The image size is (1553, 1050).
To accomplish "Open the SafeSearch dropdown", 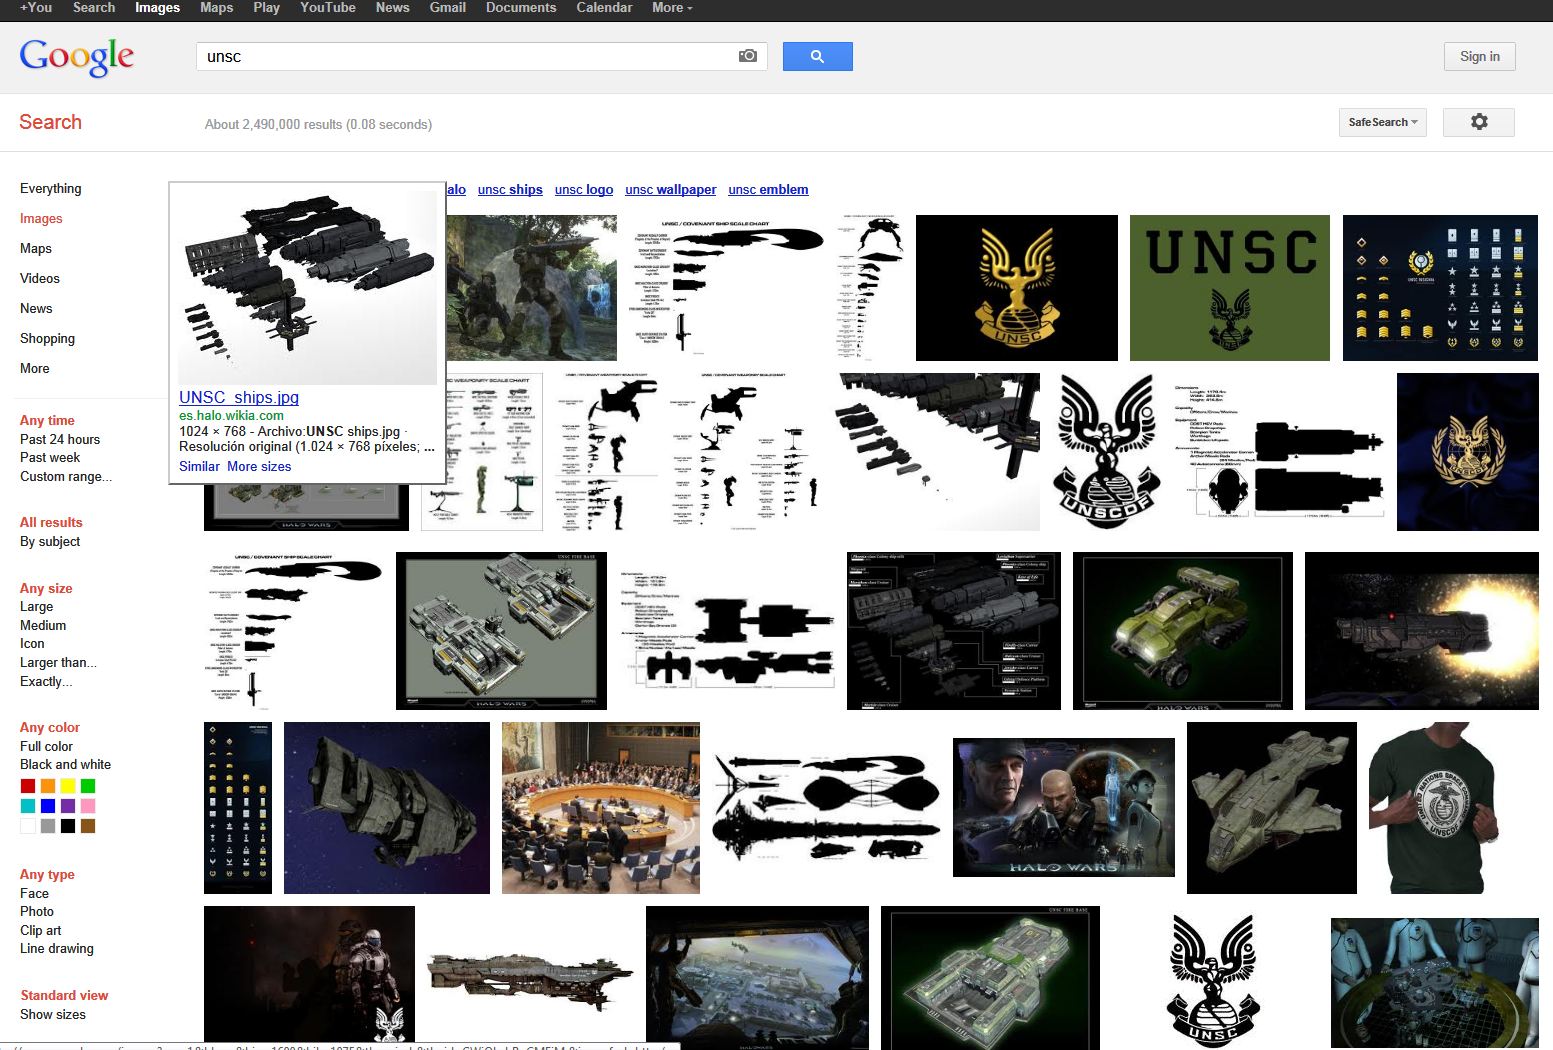I will 1382,122.
